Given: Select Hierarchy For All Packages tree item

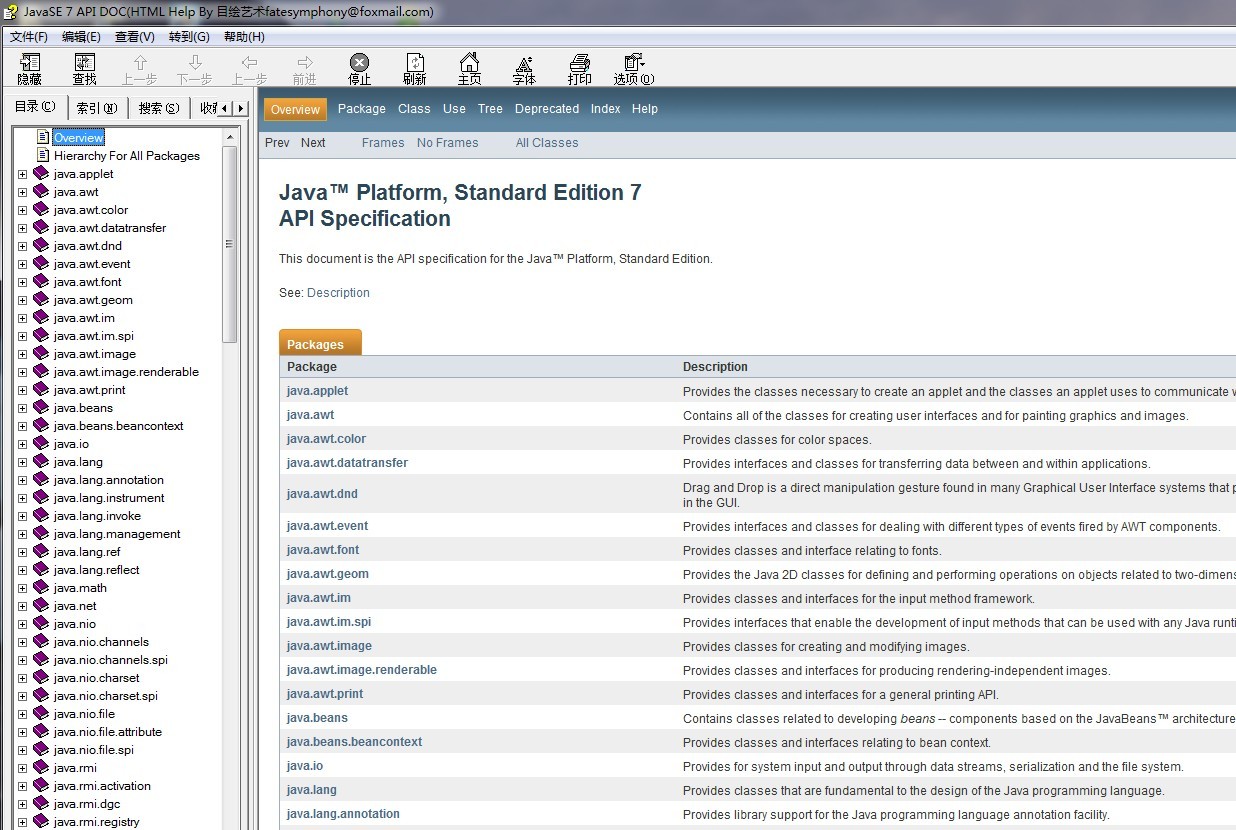Looking at the screenshot, I should click(127, 156).
